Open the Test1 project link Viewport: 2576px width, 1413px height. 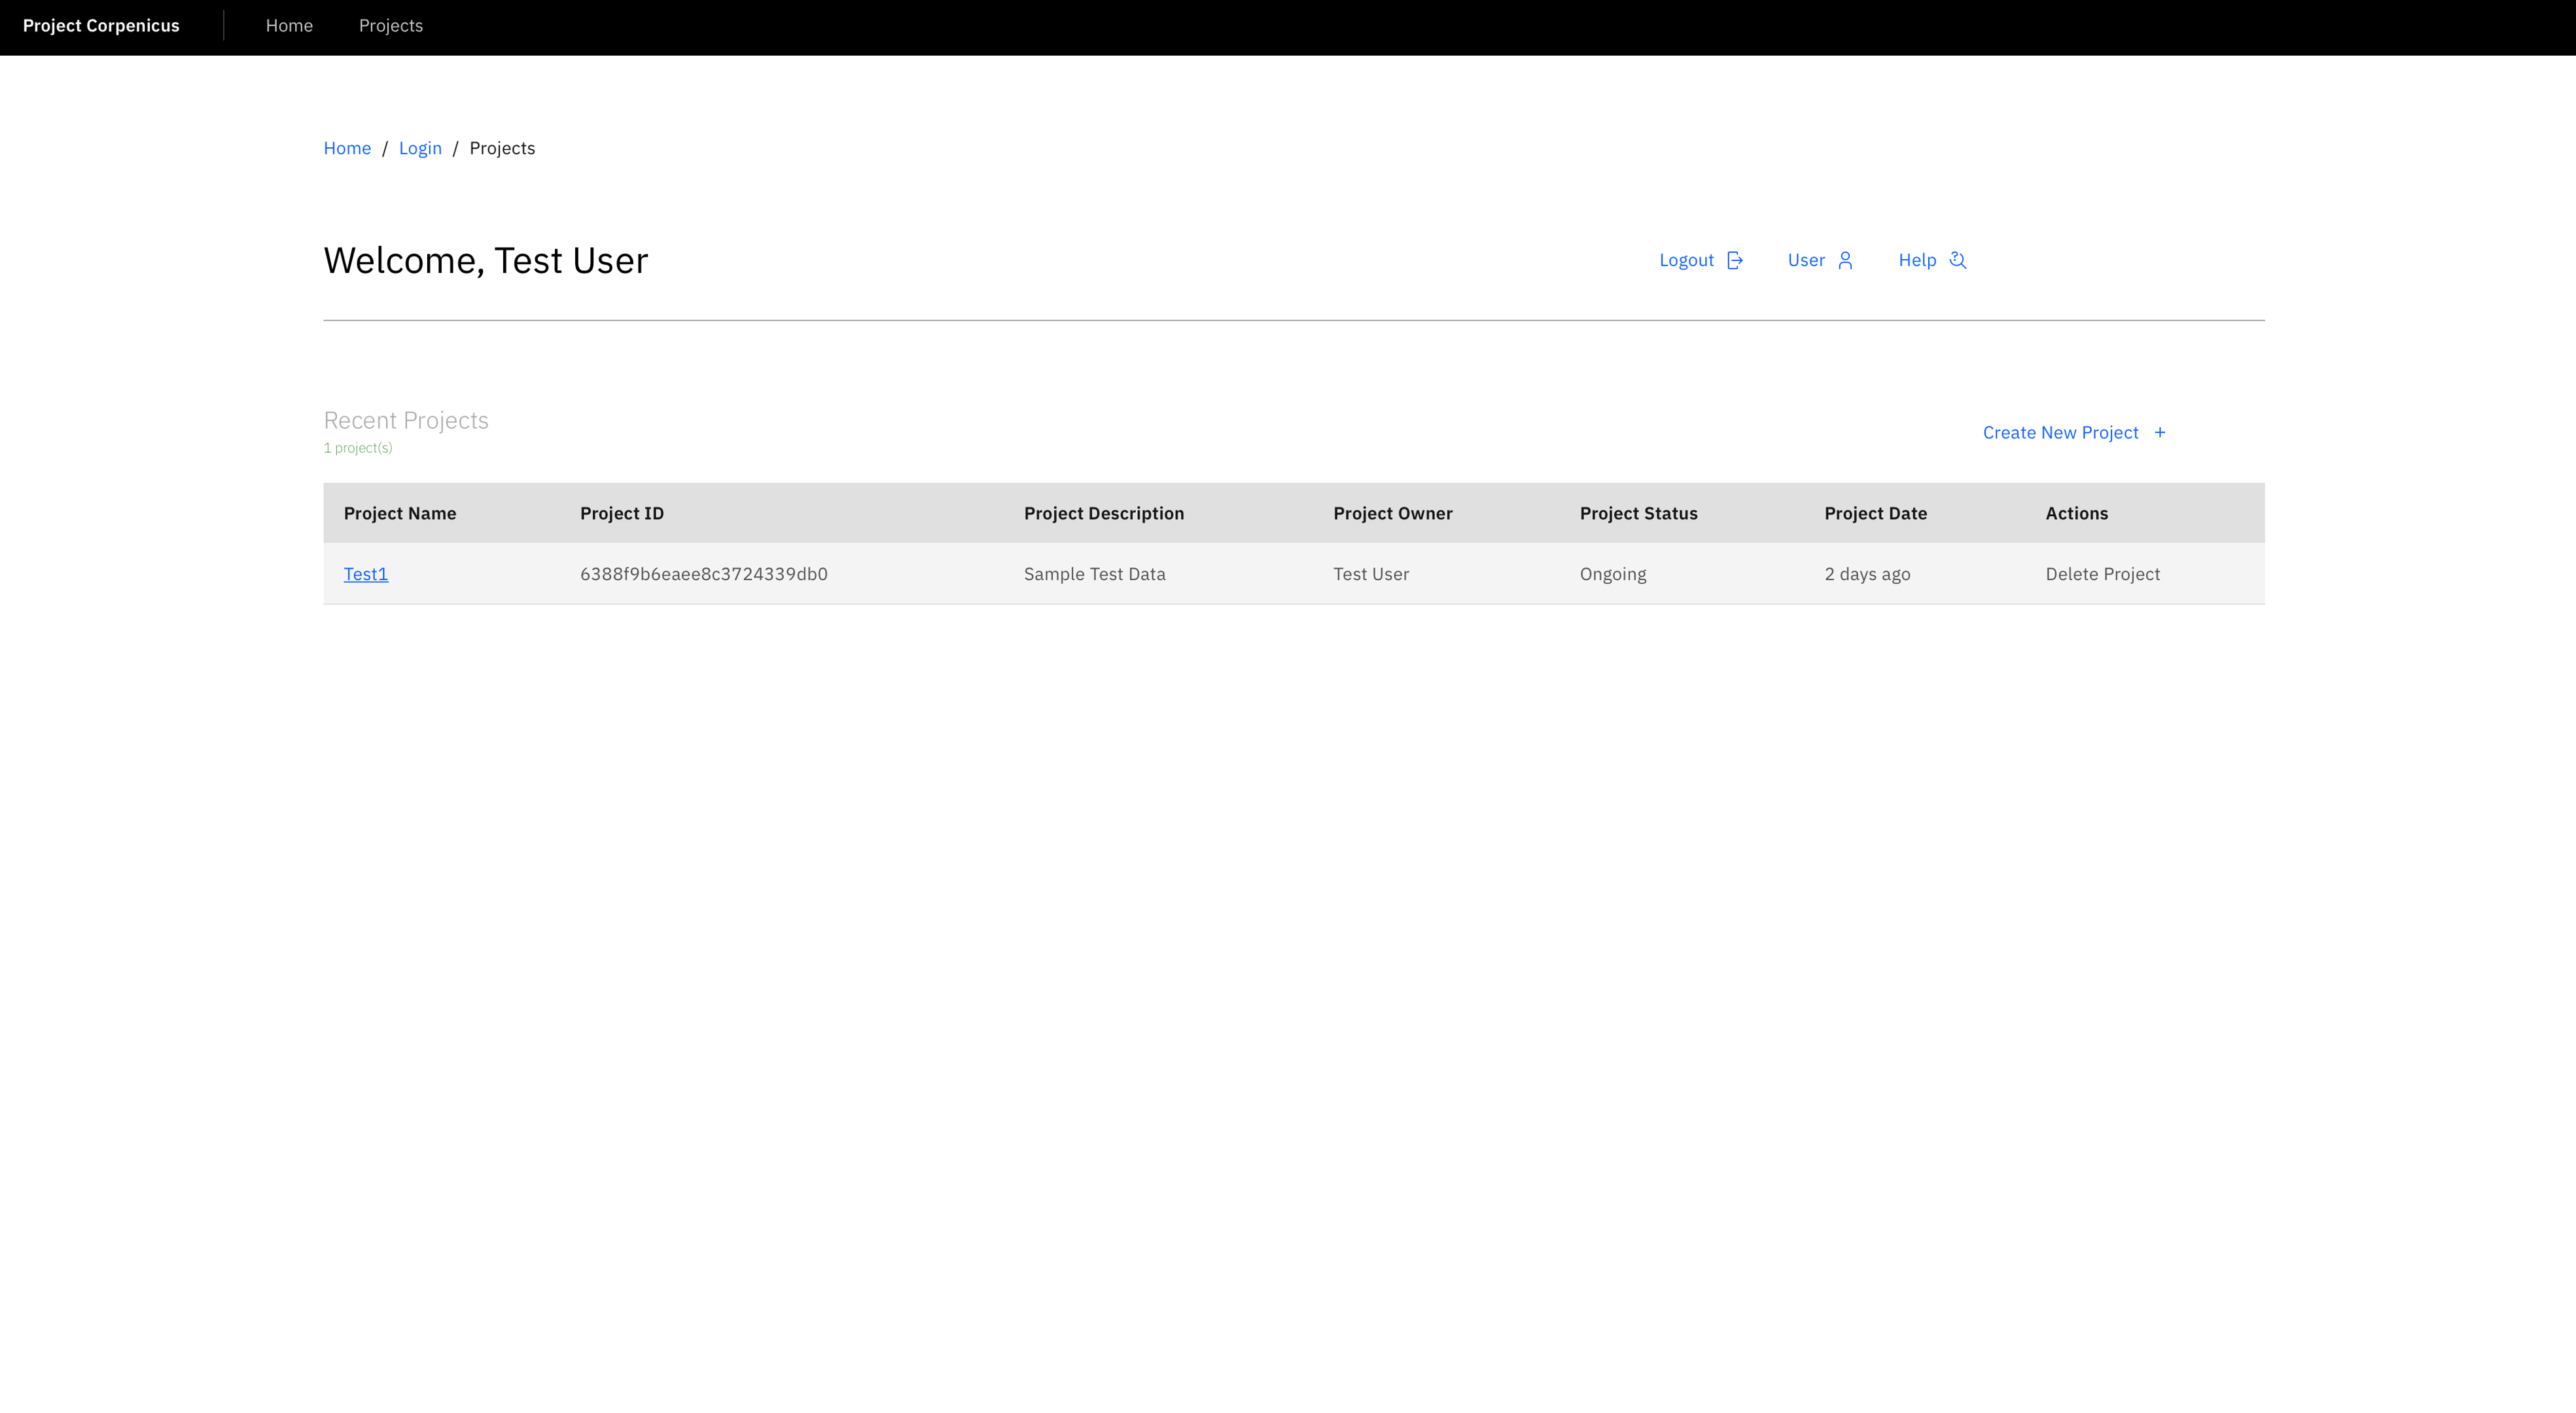(x=366, y=574)
